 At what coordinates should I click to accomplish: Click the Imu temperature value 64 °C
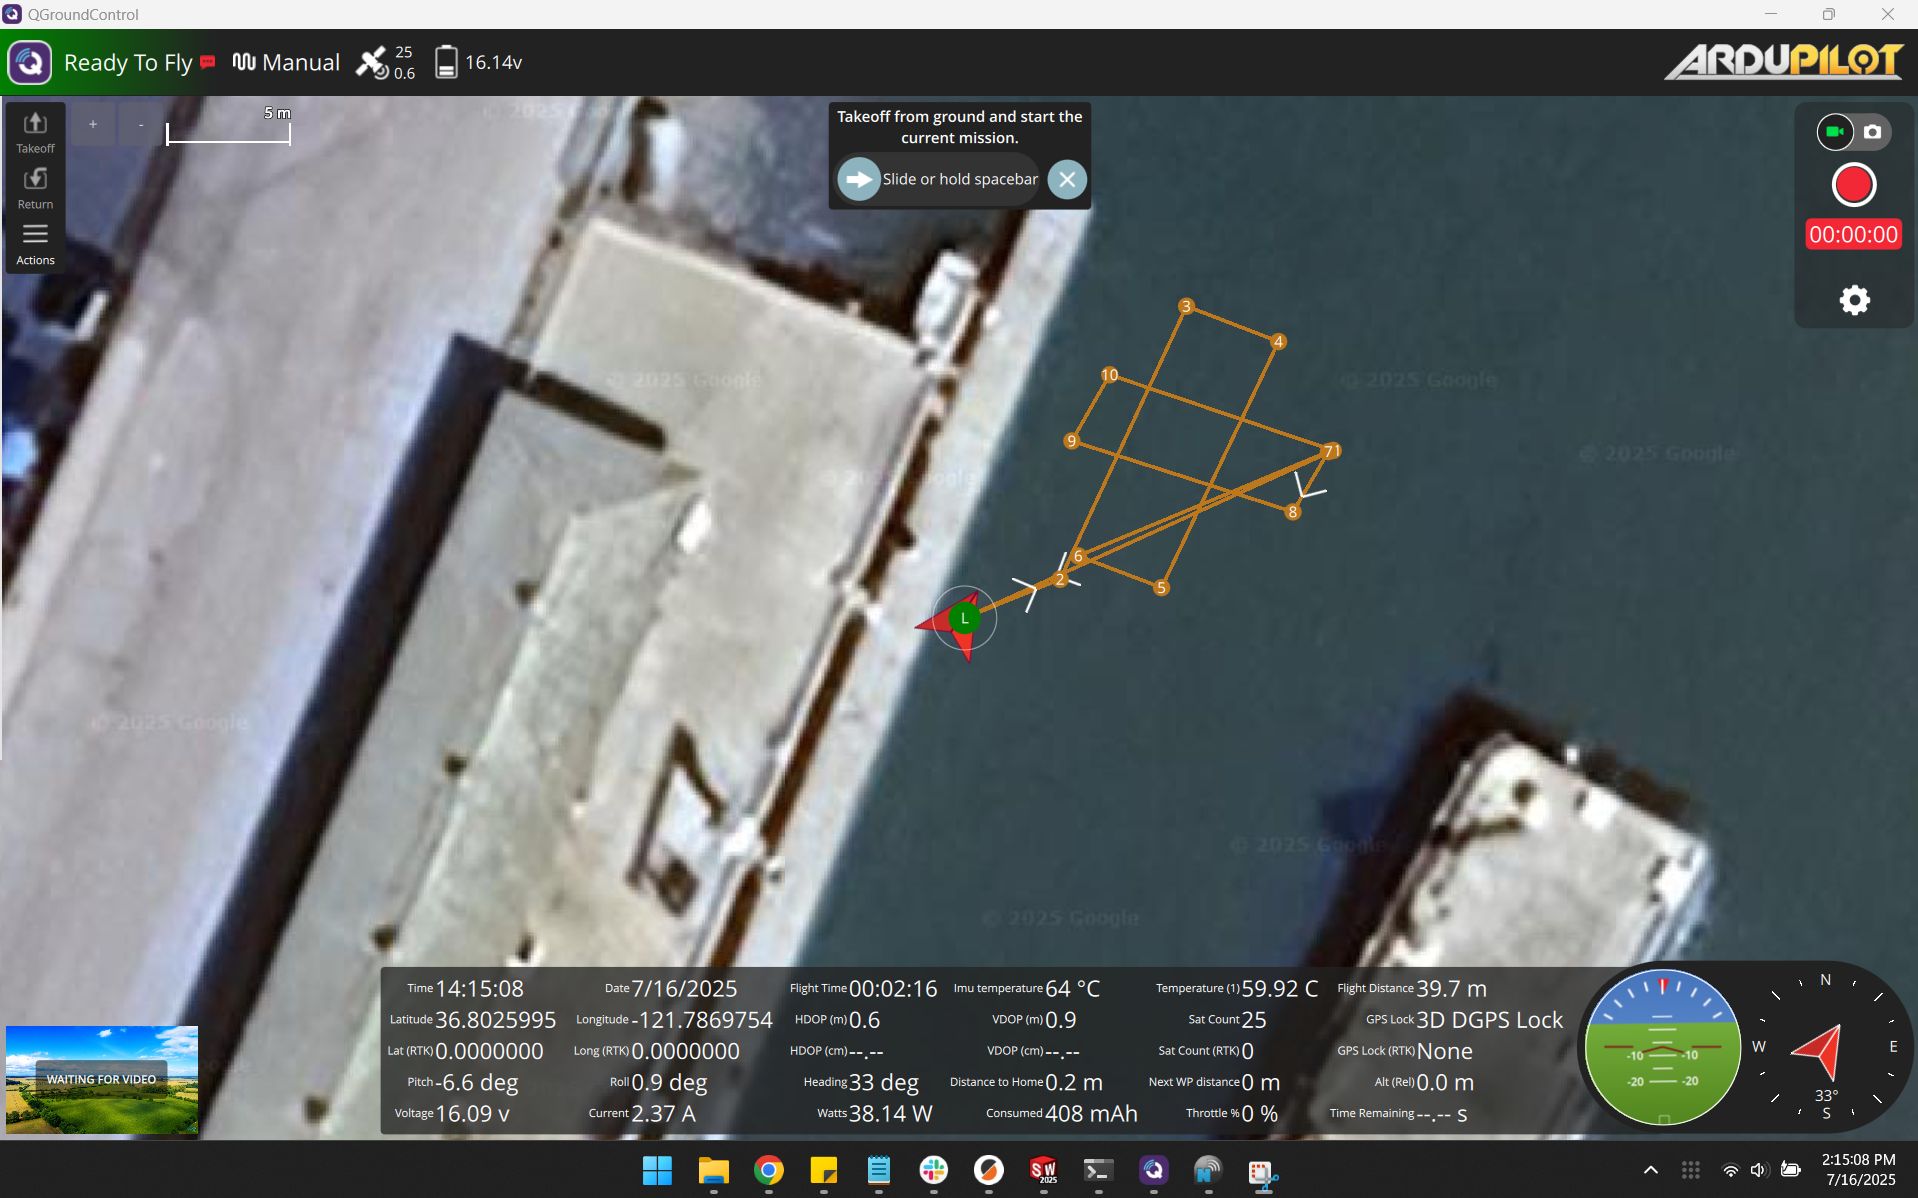point(1072,989)
